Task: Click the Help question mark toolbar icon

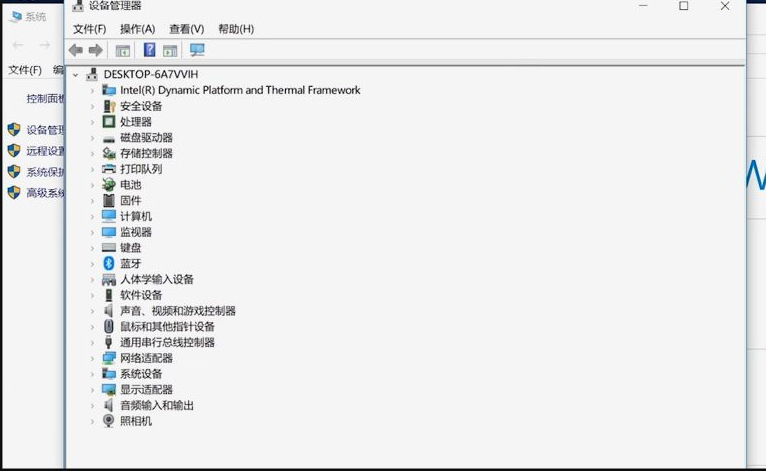Action: 149,50
